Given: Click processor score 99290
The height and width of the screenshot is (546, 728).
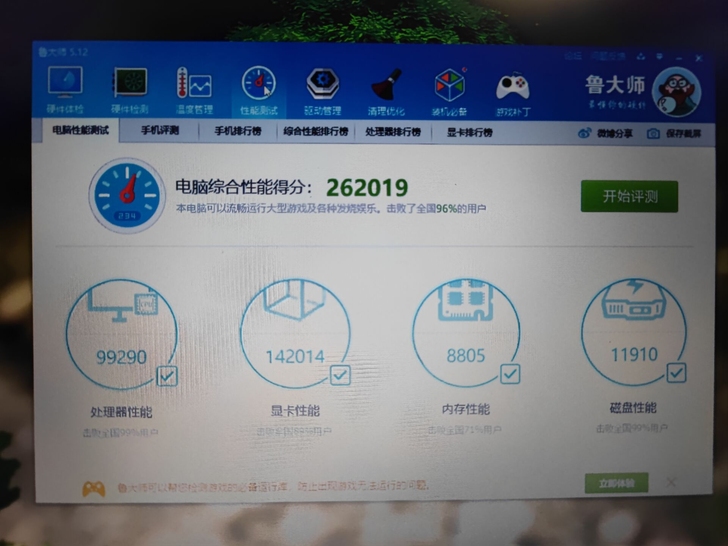Looking at the screenshot, I should coord(121,357).
